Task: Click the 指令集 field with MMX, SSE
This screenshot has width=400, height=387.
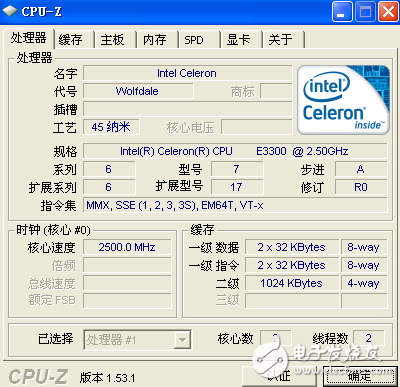Action: tap(235, 205)
